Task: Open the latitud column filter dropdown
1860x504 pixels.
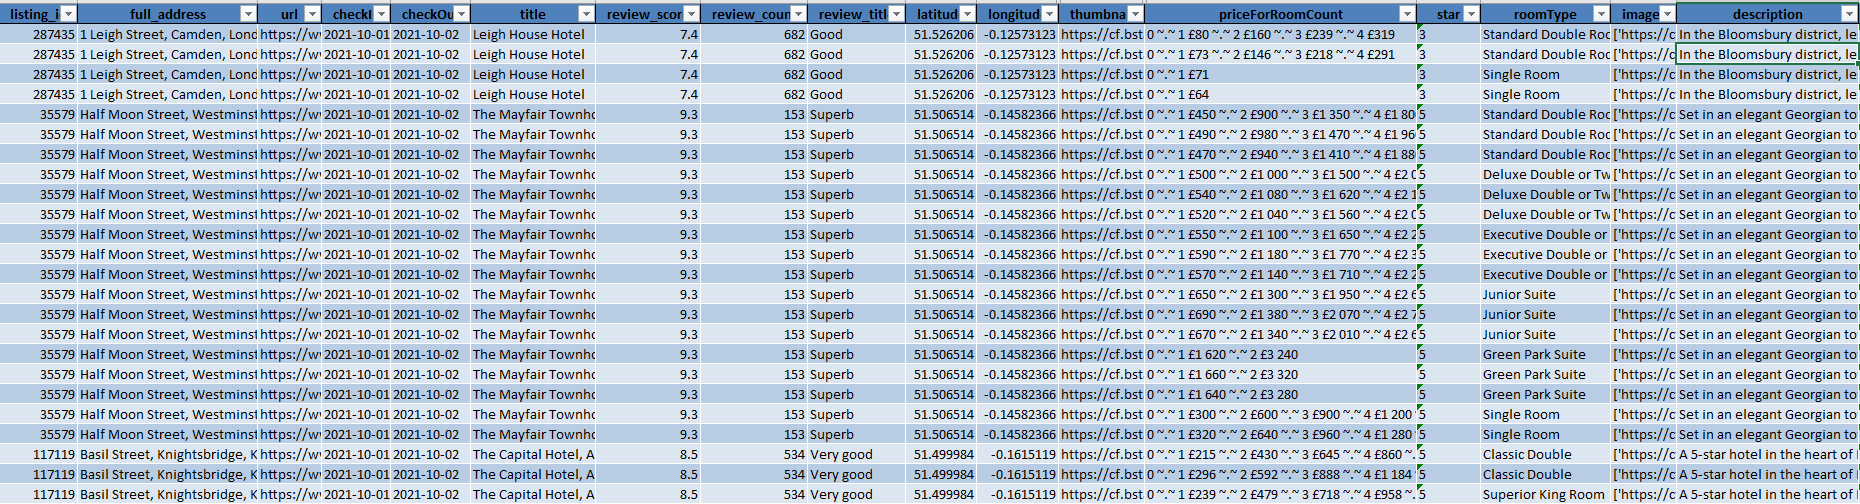Action: (x=966, y=14)
